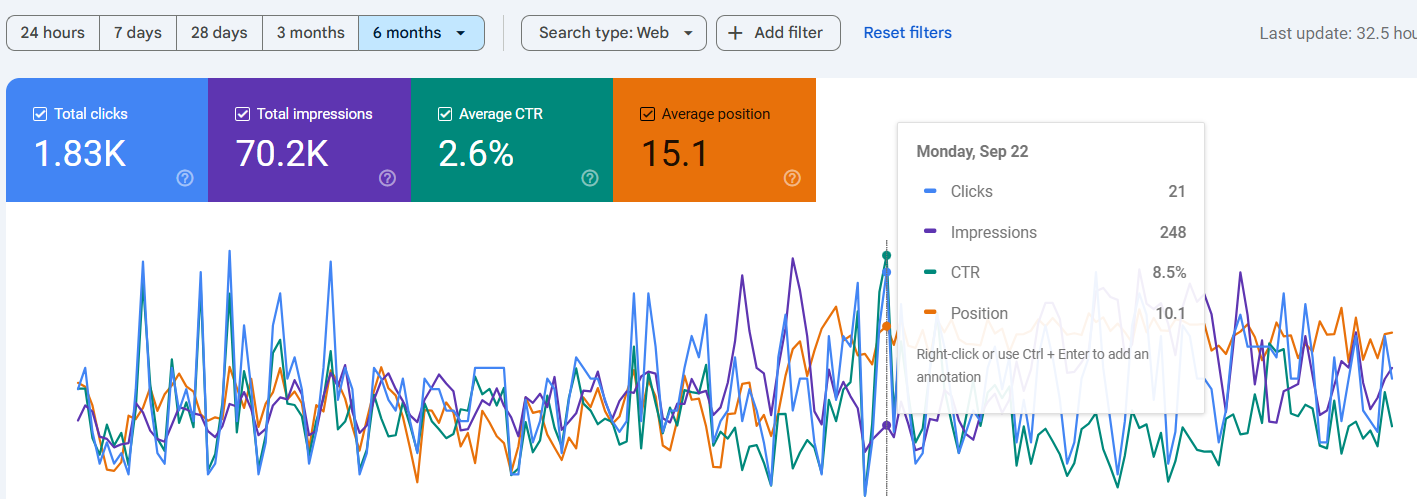1417x499 pixels.
Task: Disable the Average CTR checkbox
Action: pos(445,114)
